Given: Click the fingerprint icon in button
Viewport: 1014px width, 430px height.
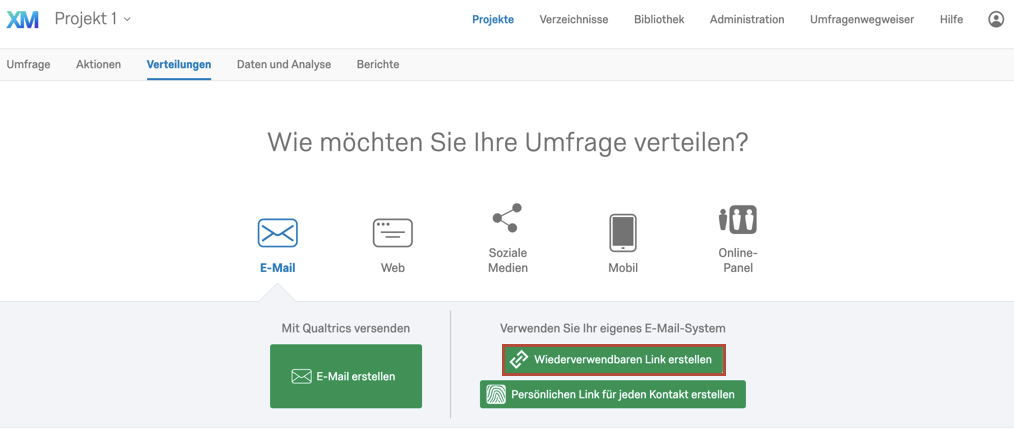Looking at the screenshot, I should [x=496, y=394].
